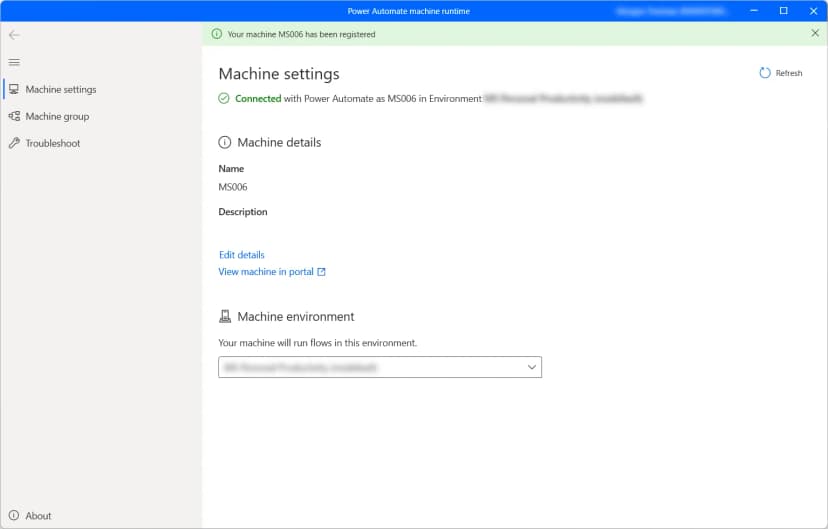The image size is (828, 529).
Task: Open the Edit details link
Action: (x=241, y=254)
